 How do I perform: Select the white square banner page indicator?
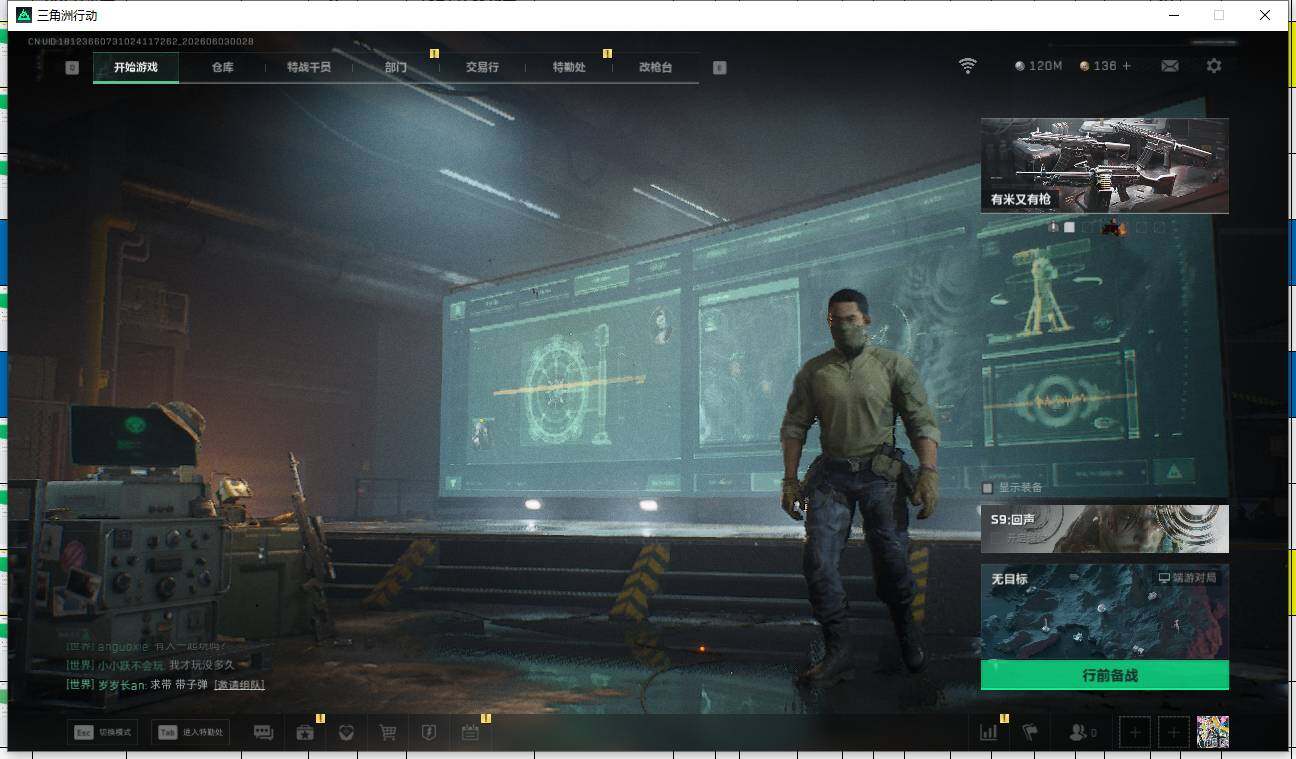[1069, 227]
